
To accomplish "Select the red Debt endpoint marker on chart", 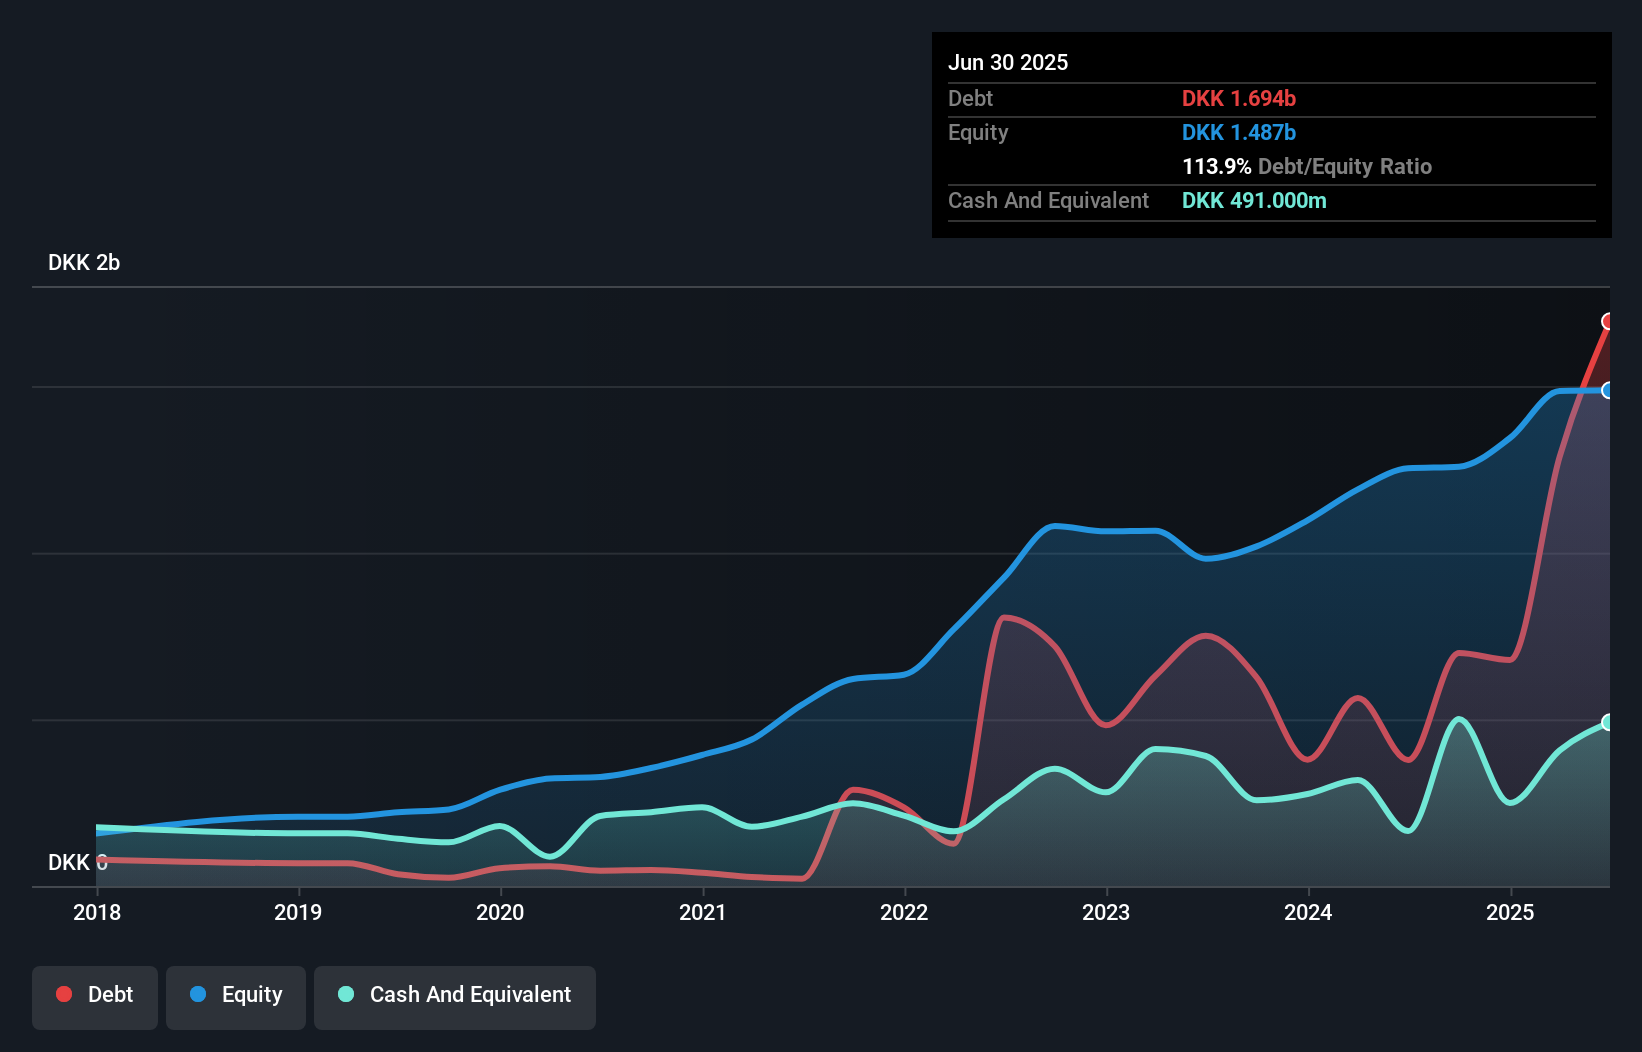I will pos(1608,321).
